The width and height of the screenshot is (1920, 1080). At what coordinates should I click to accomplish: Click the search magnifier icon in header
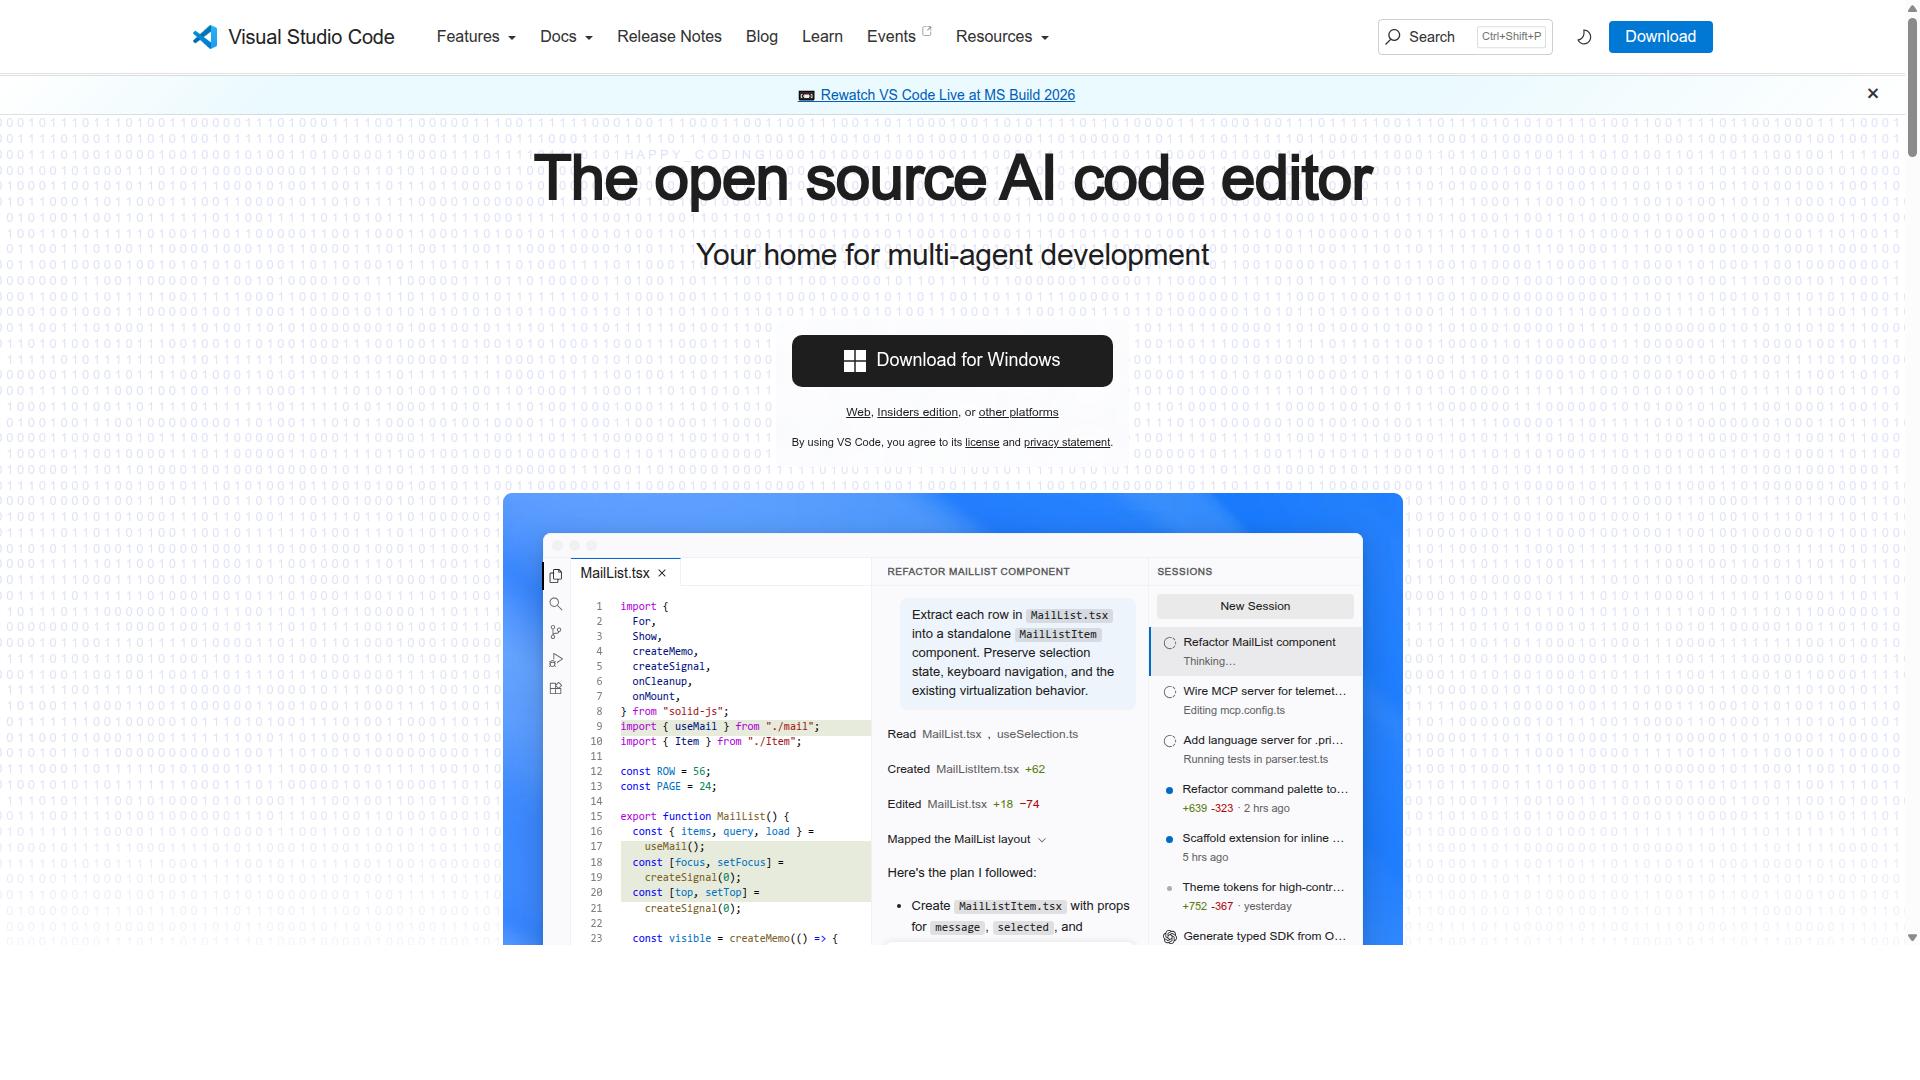[1393, 37]
